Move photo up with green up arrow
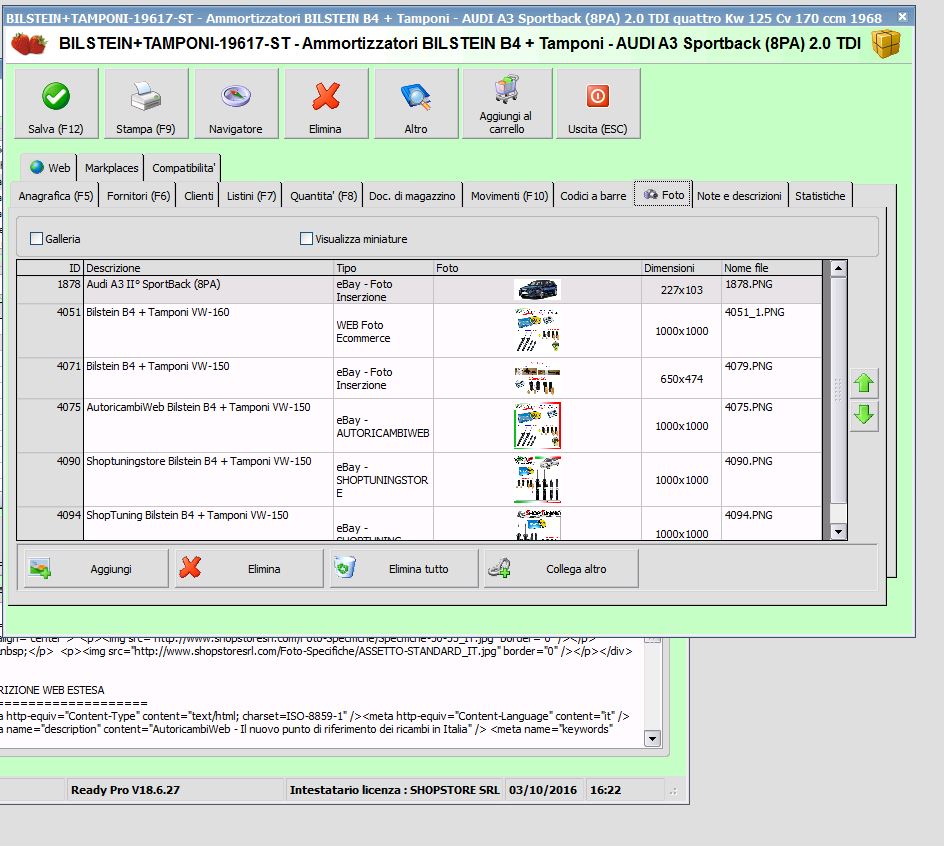This screenshot has width=944, height=846. [864, 383]
